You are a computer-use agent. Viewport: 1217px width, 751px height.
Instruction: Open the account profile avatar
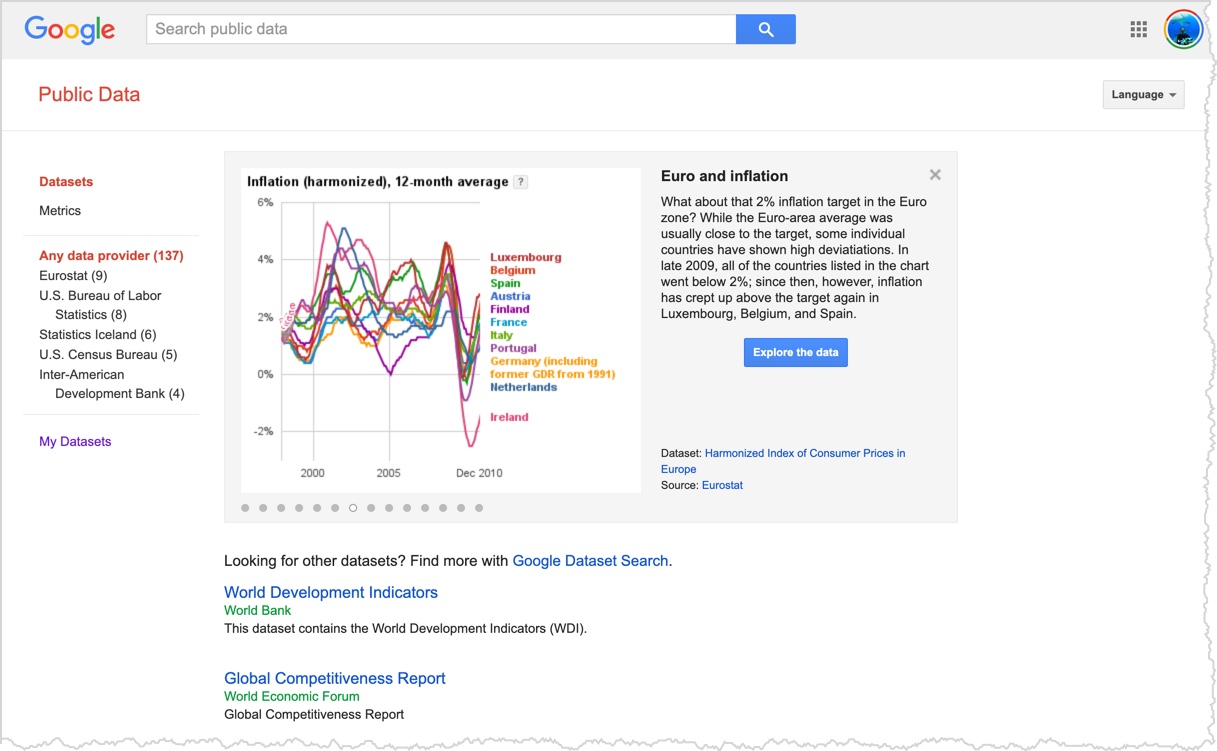[x=1183, y=29]
